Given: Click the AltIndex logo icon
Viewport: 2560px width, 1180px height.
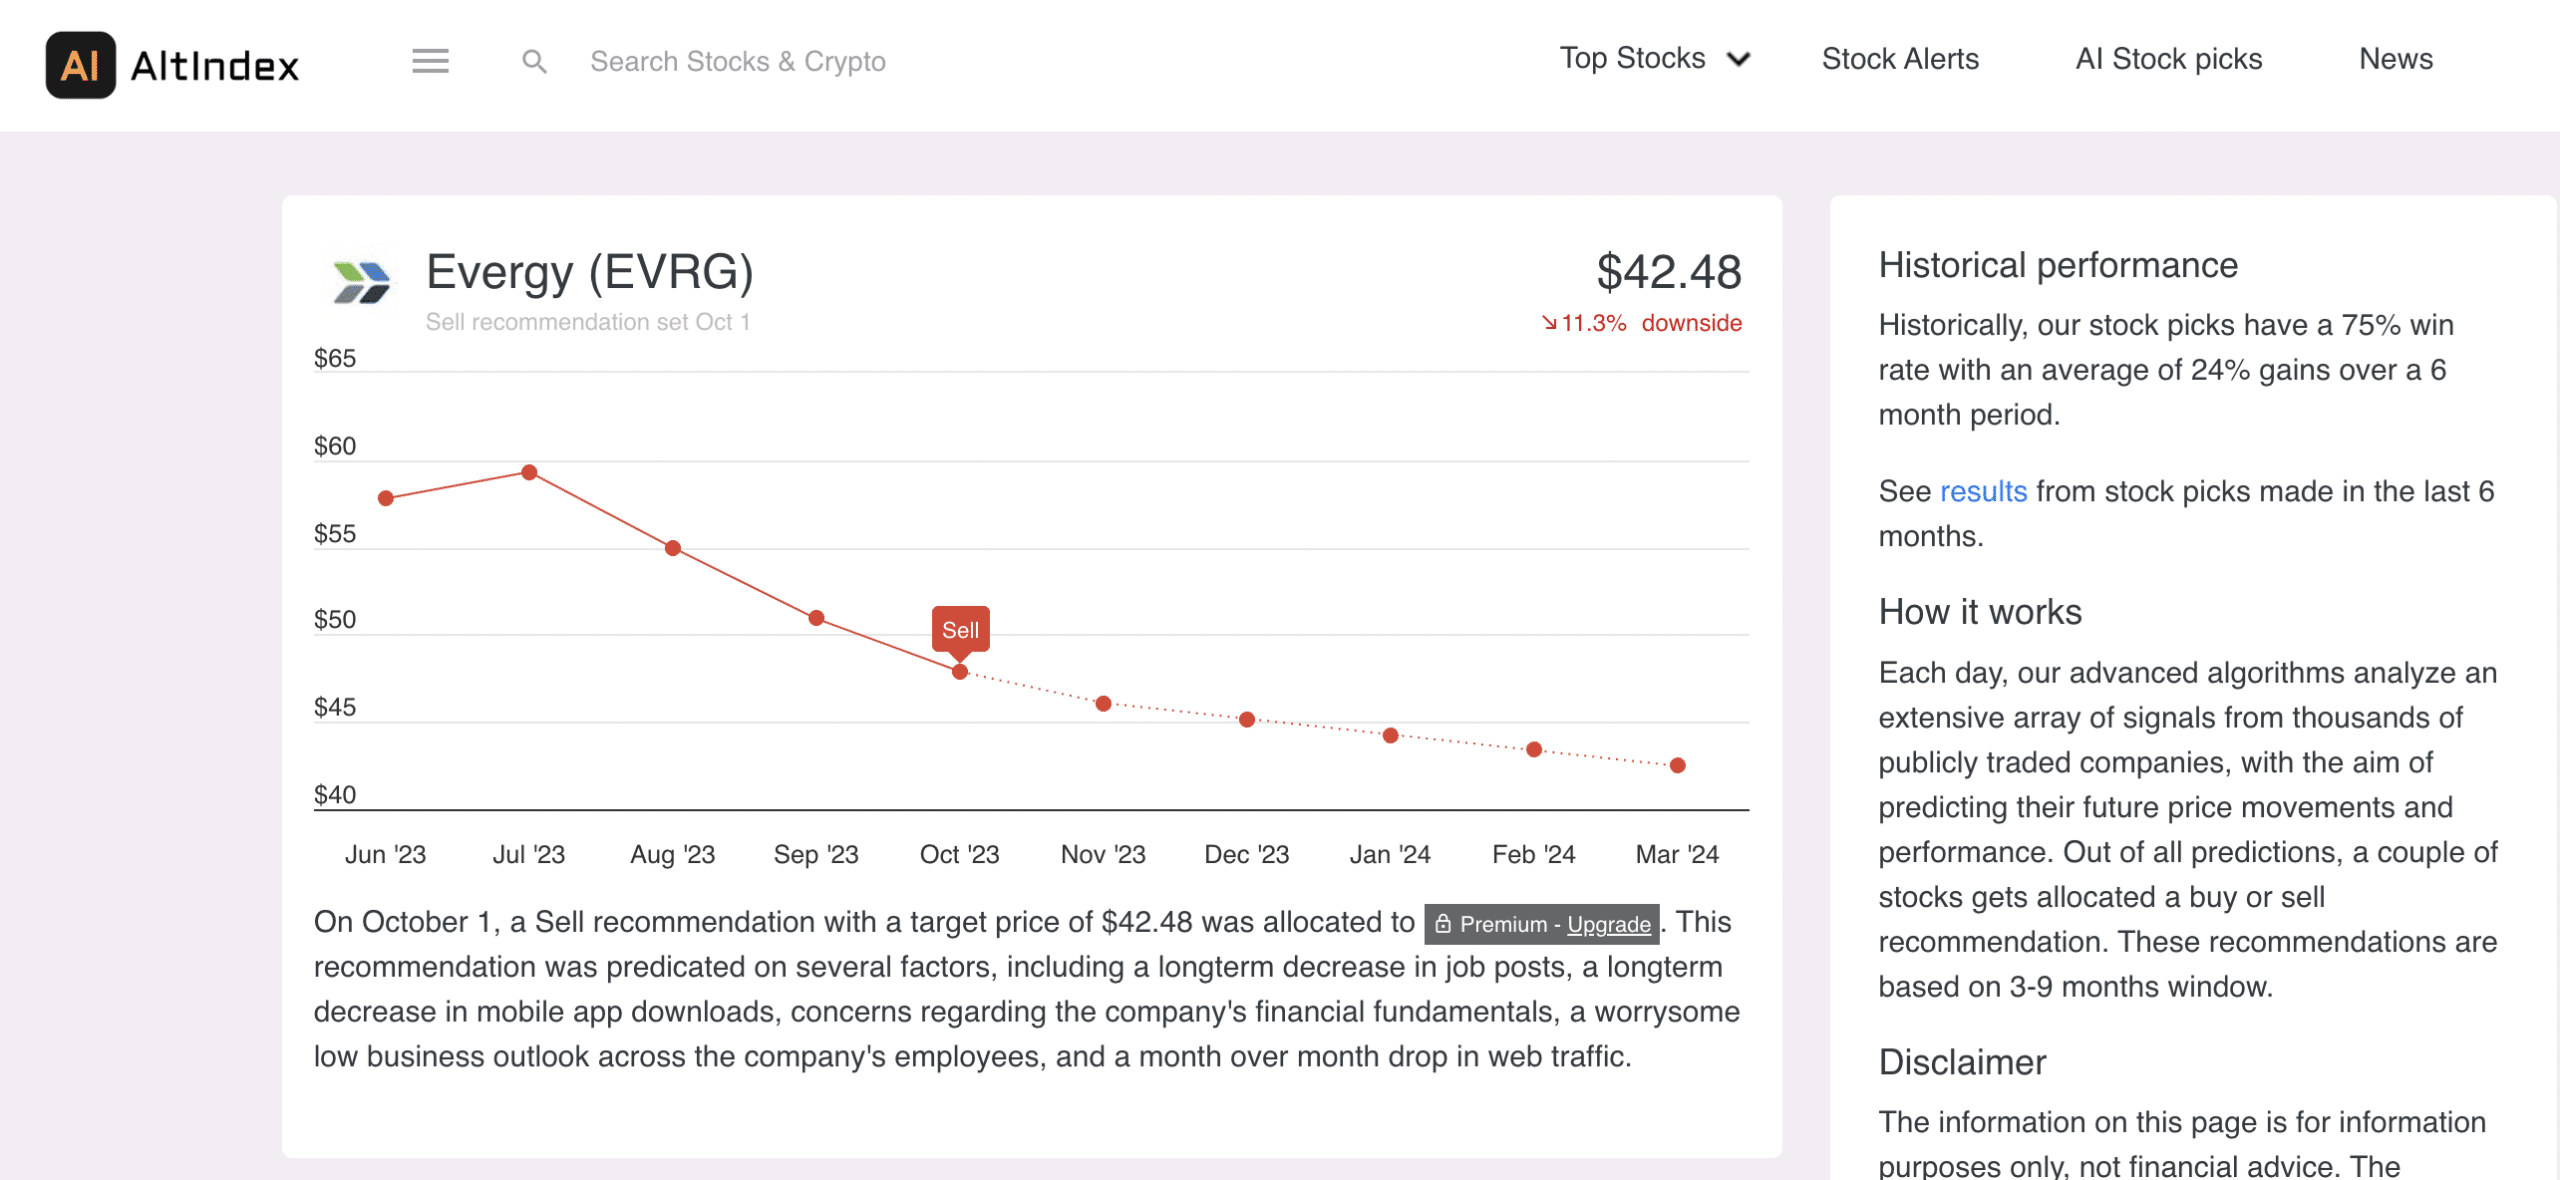Looking at the screenshot, I should point(80,65).
